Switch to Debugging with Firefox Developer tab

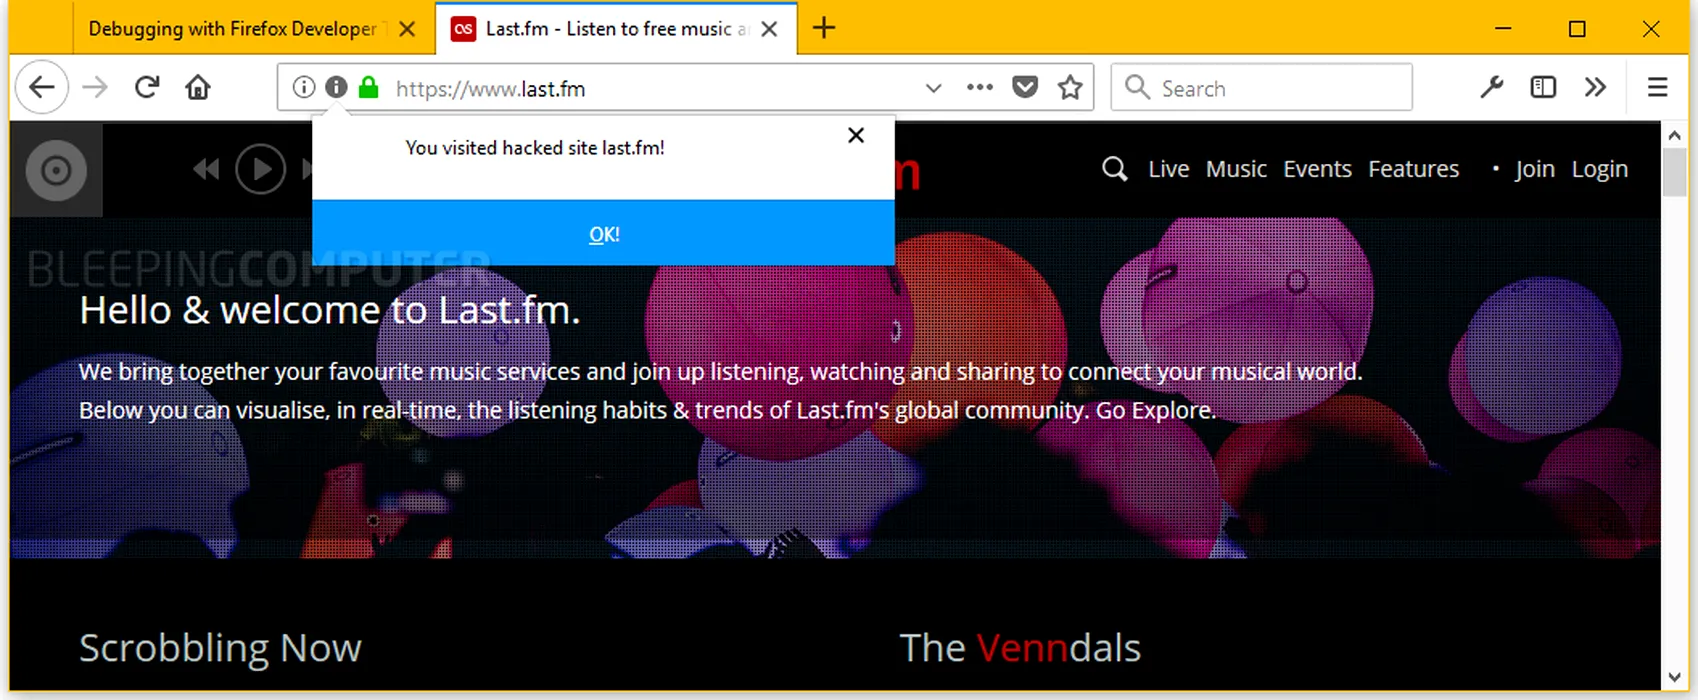pos(233,29)
